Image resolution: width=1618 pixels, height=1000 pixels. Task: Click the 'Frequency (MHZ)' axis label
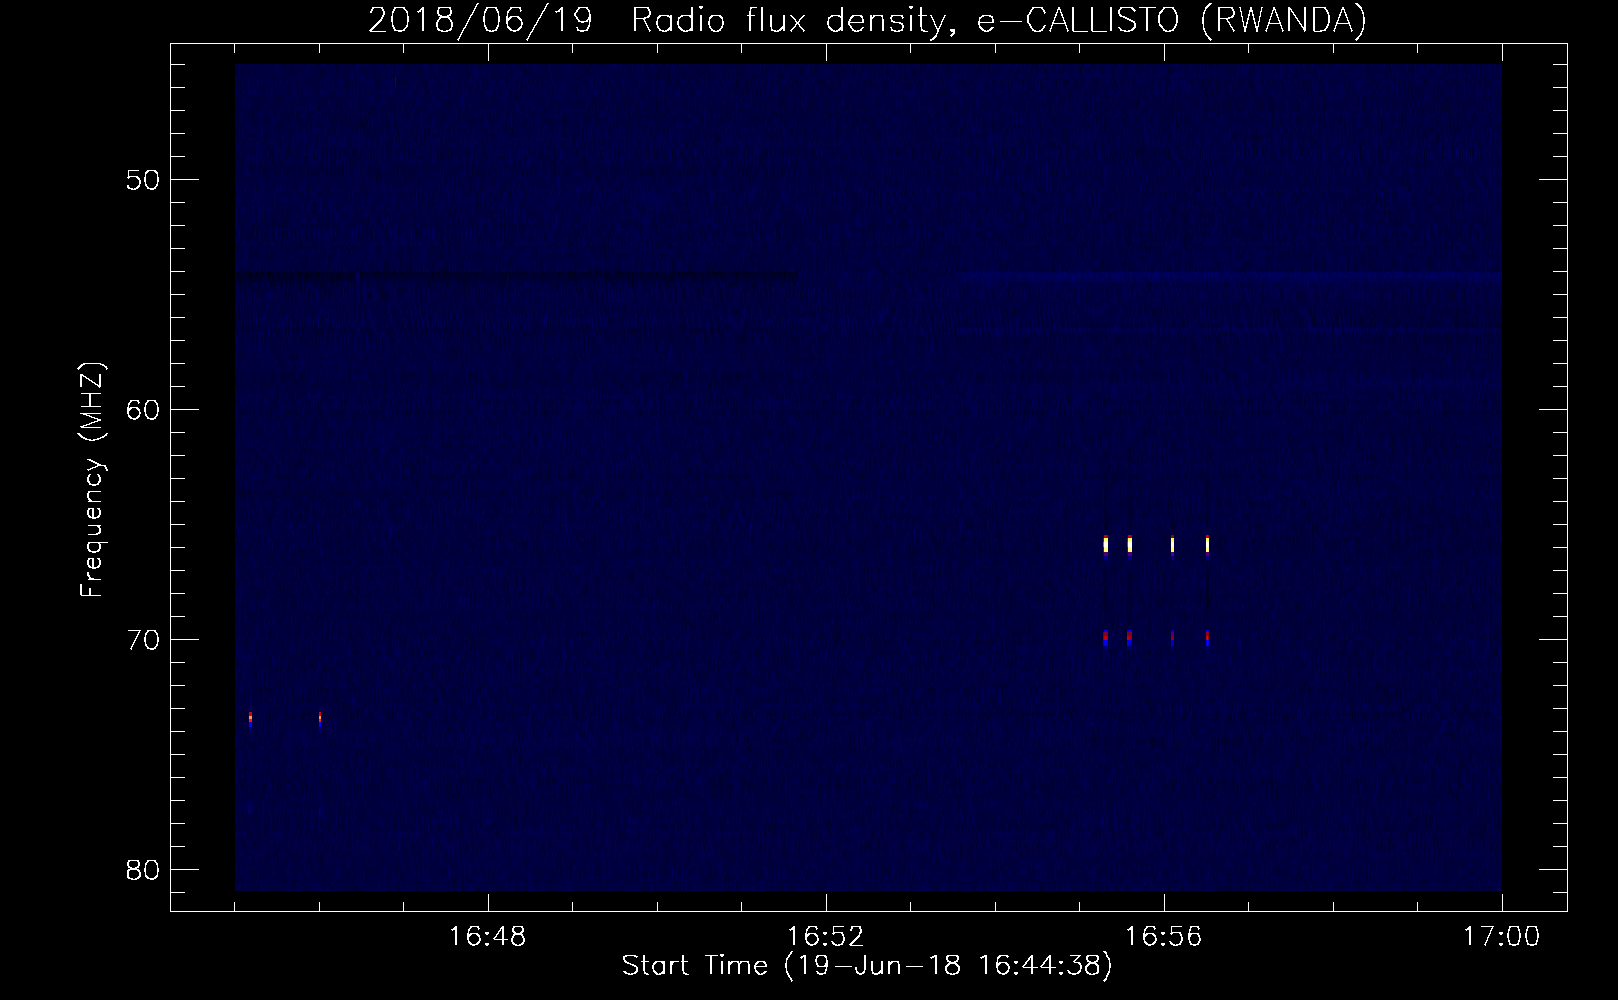tap(92, 480)
